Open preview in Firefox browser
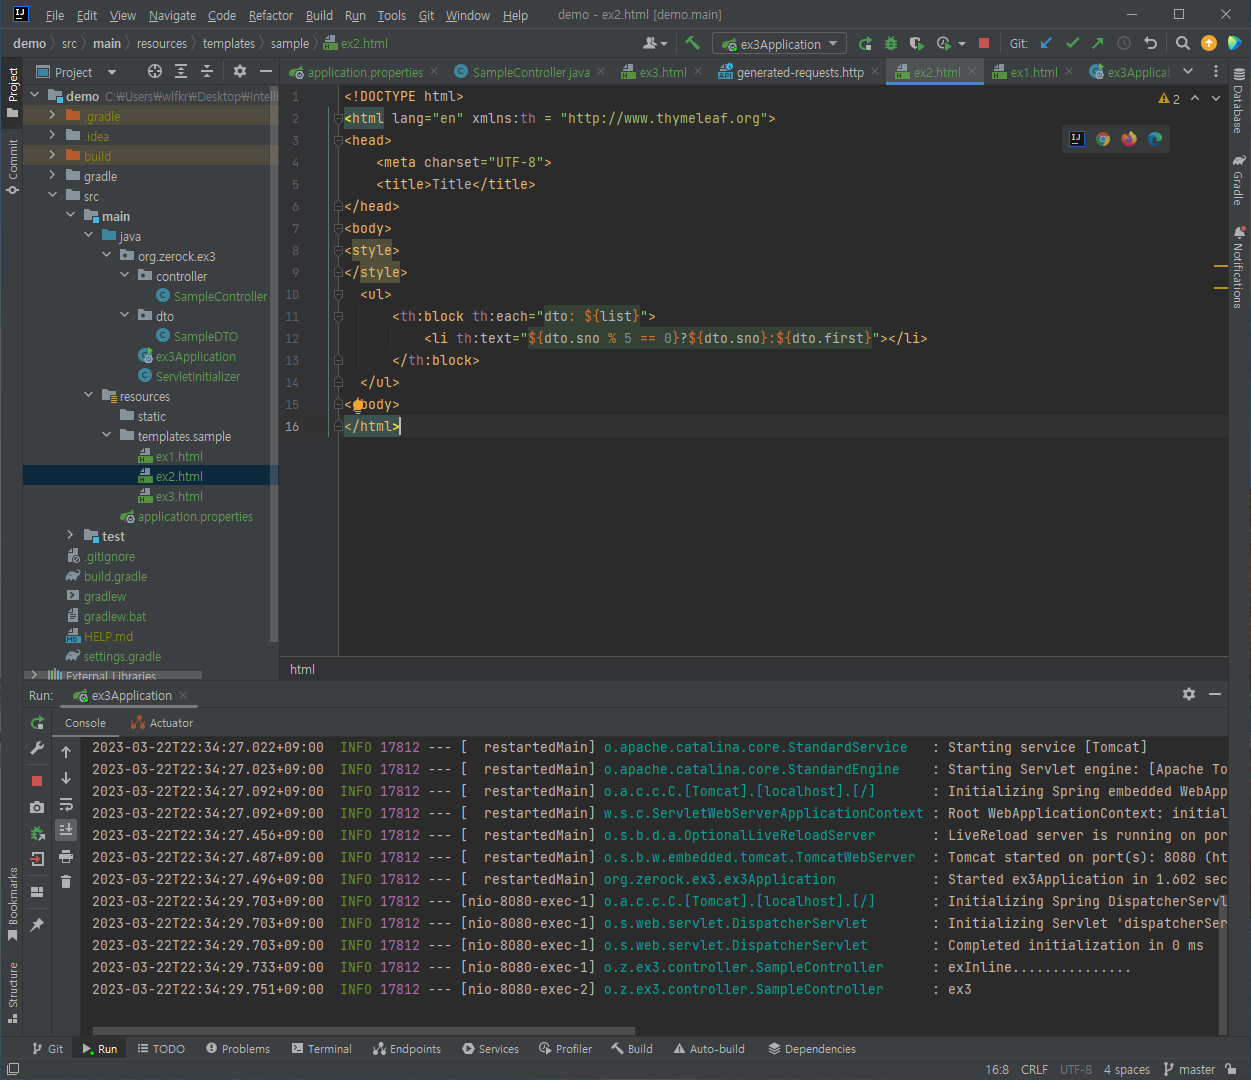Screen dimensions: 1251x1080 pyautogui.click(x=1129, y=139)
